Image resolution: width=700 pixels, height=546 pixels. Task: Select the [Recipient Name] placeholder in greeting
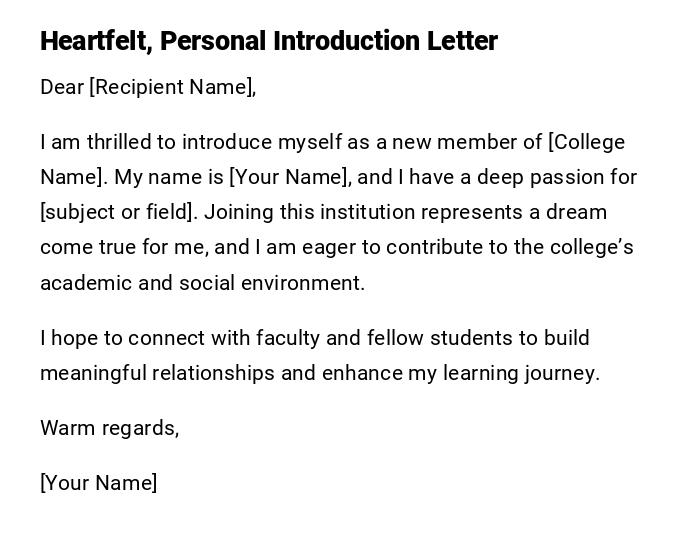(x=171, y=87)
